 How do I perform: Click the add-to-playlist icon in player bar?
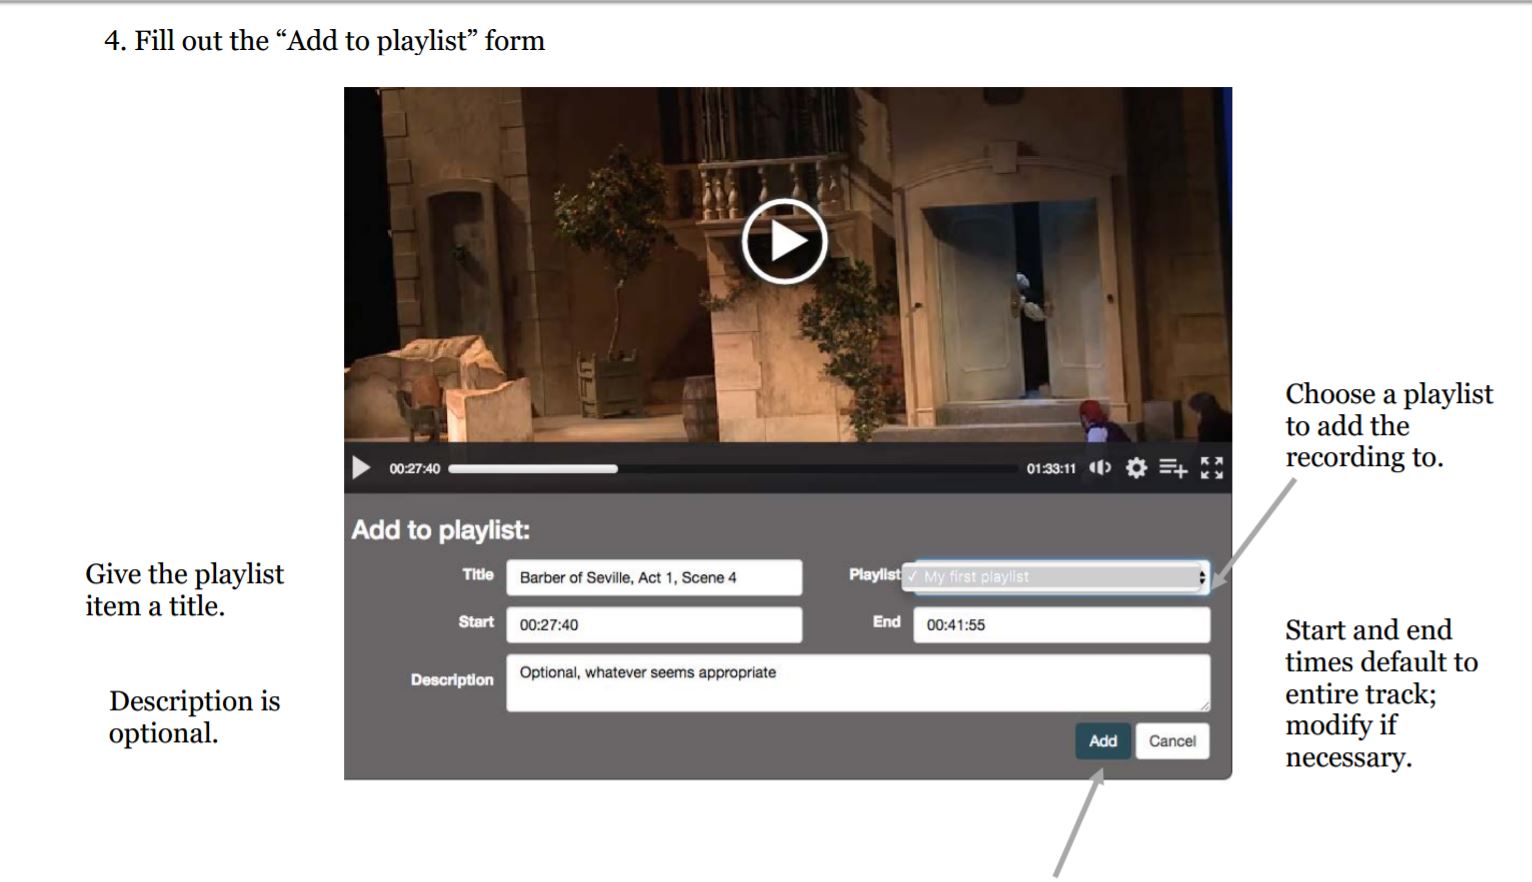[x=1173, y=468]
